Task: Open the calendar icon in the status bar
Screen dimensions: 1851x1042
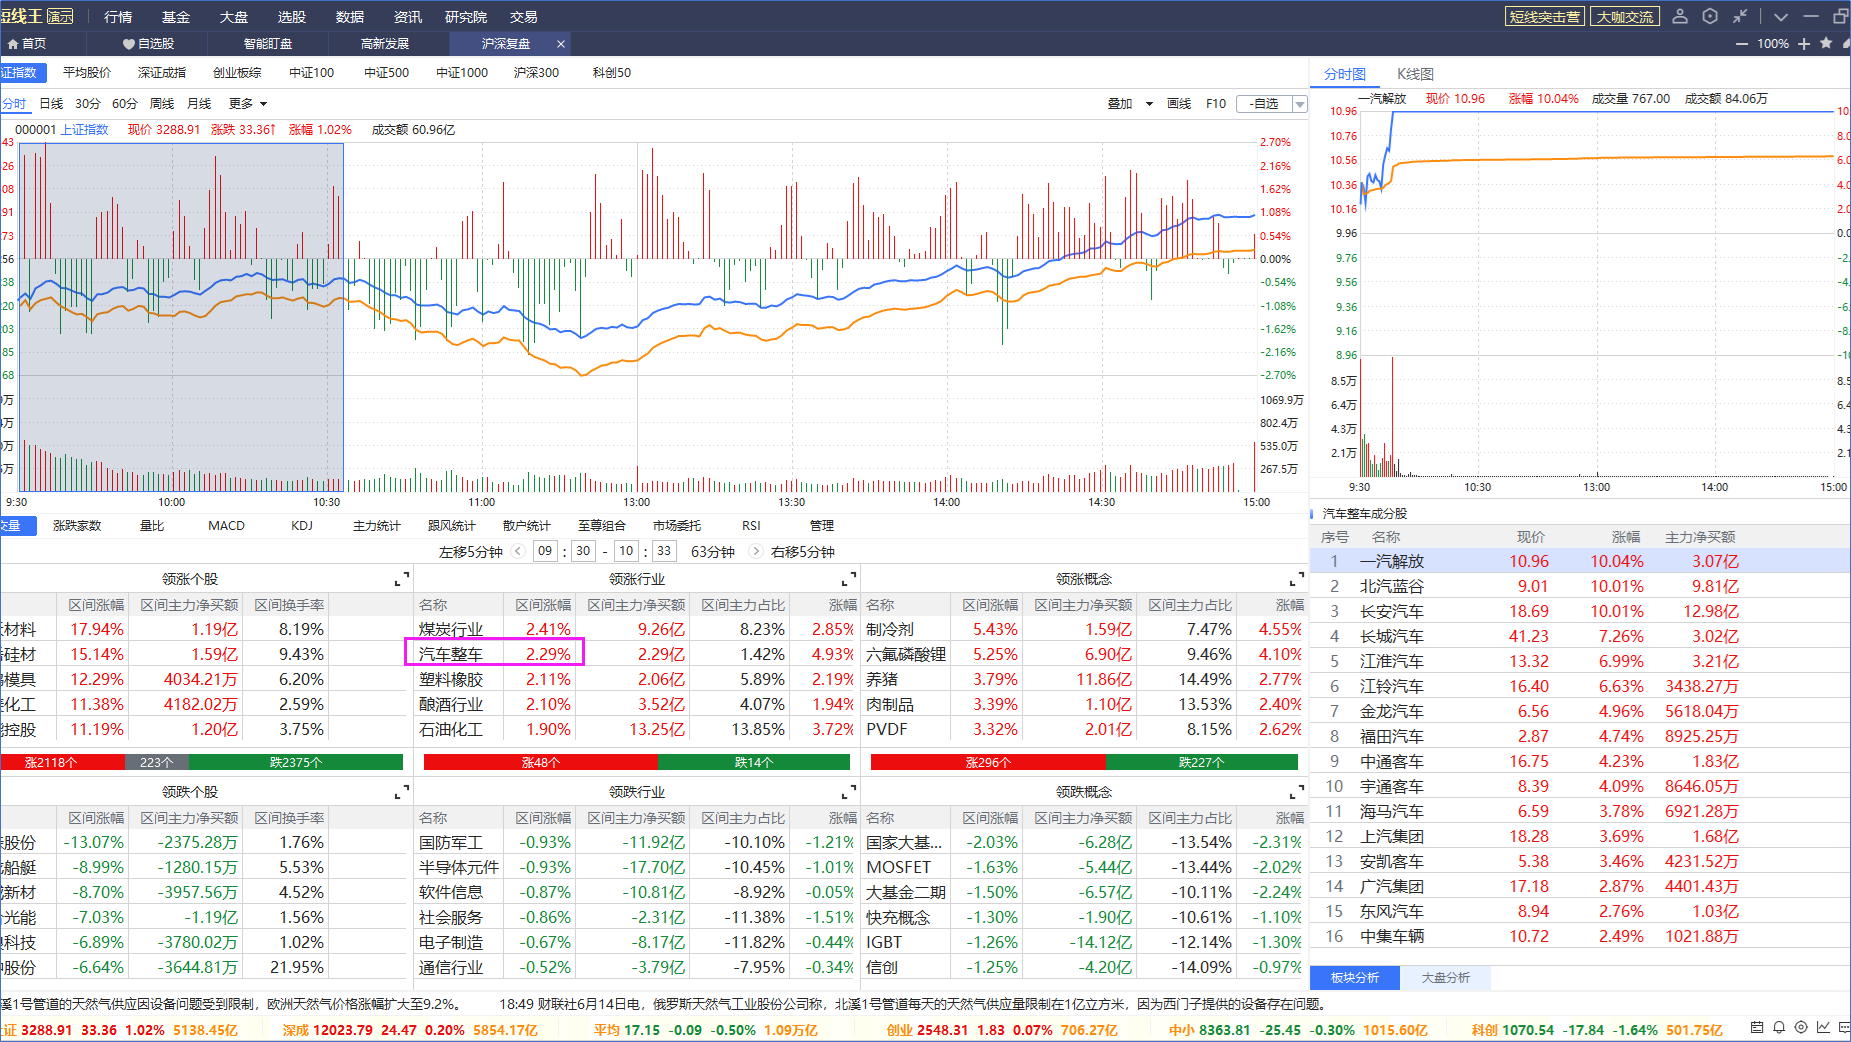Action: (x=1757, y=1027)
